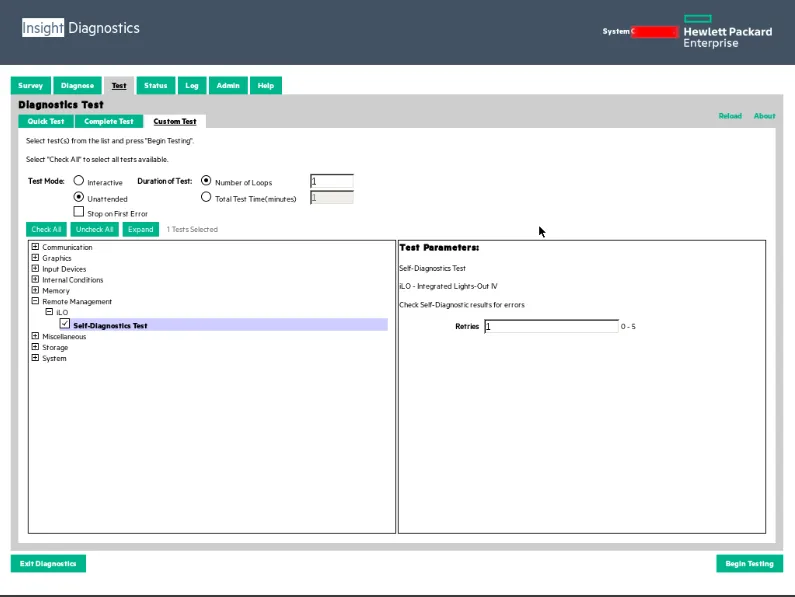This screenshot has height=597, width=795.
Task: Click the 'Diagnostics Test' heading
Action: [x=61, y=104]
